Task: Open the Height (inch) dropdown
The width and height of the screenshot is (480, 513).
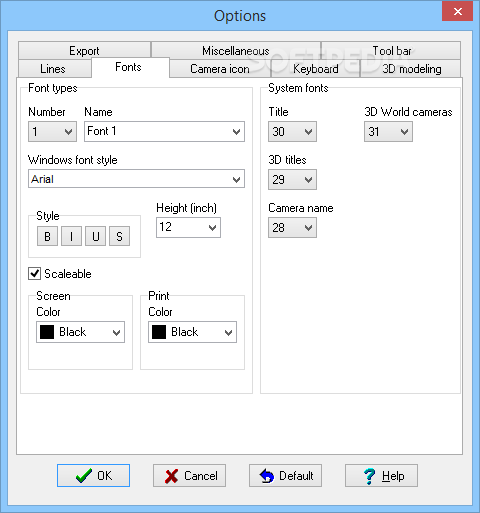Action: (188, 228)
